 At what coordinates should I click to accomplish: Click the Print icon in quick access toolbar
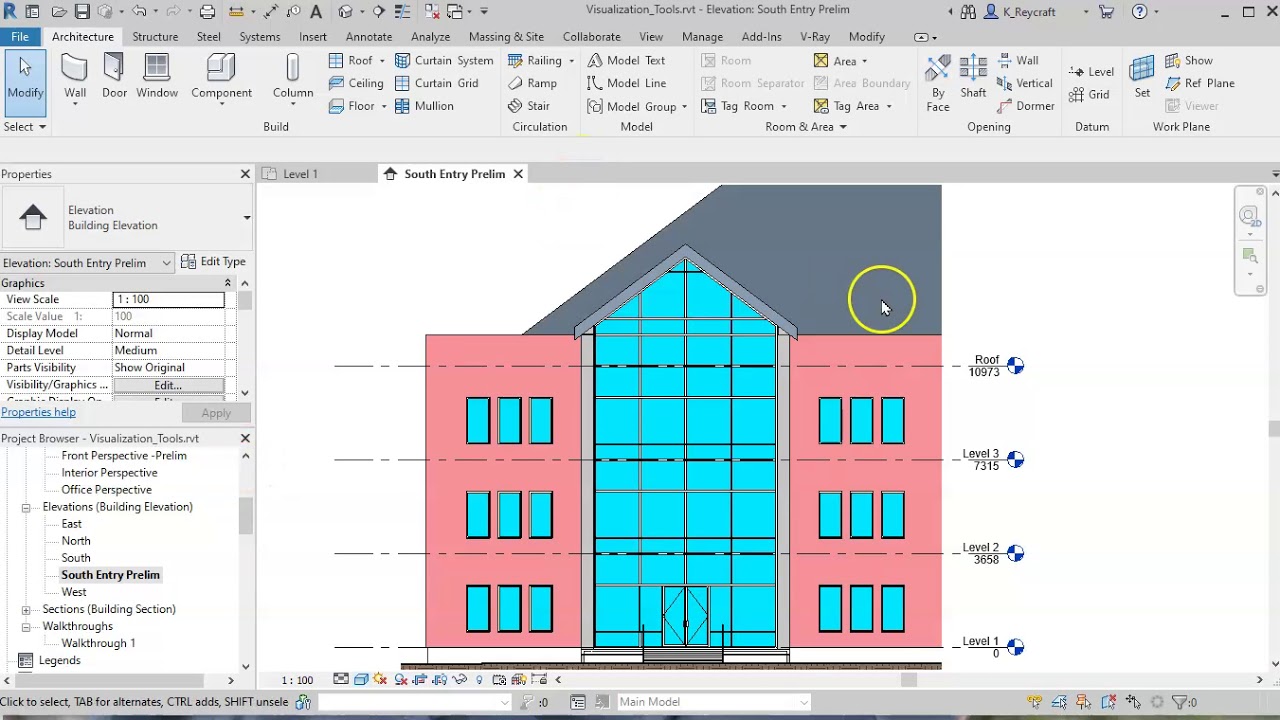point(207,12)
